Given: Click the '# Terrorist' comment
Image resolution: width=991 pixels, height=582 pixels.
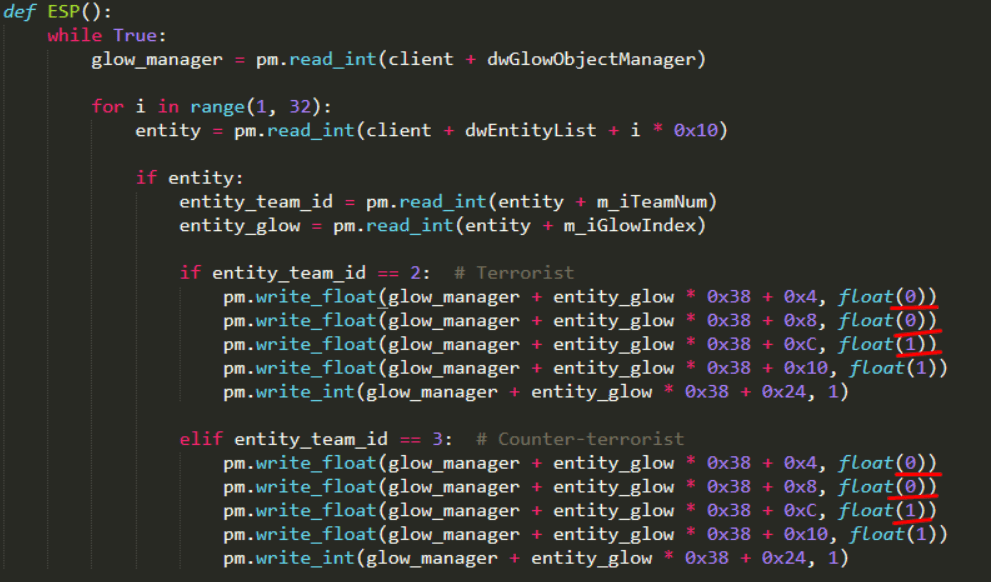Looking at the screenshot, I should (514, 273).
